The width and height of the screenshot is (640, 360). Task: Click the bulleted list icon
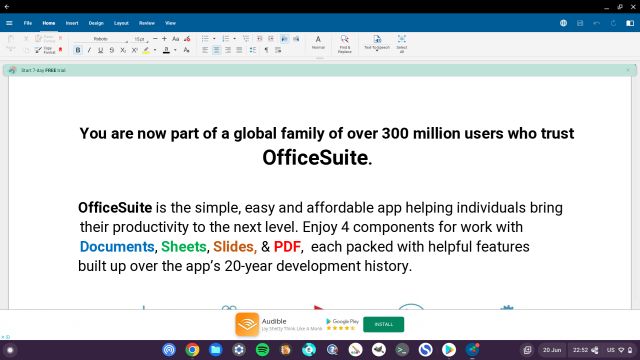(x=205, y=39)
